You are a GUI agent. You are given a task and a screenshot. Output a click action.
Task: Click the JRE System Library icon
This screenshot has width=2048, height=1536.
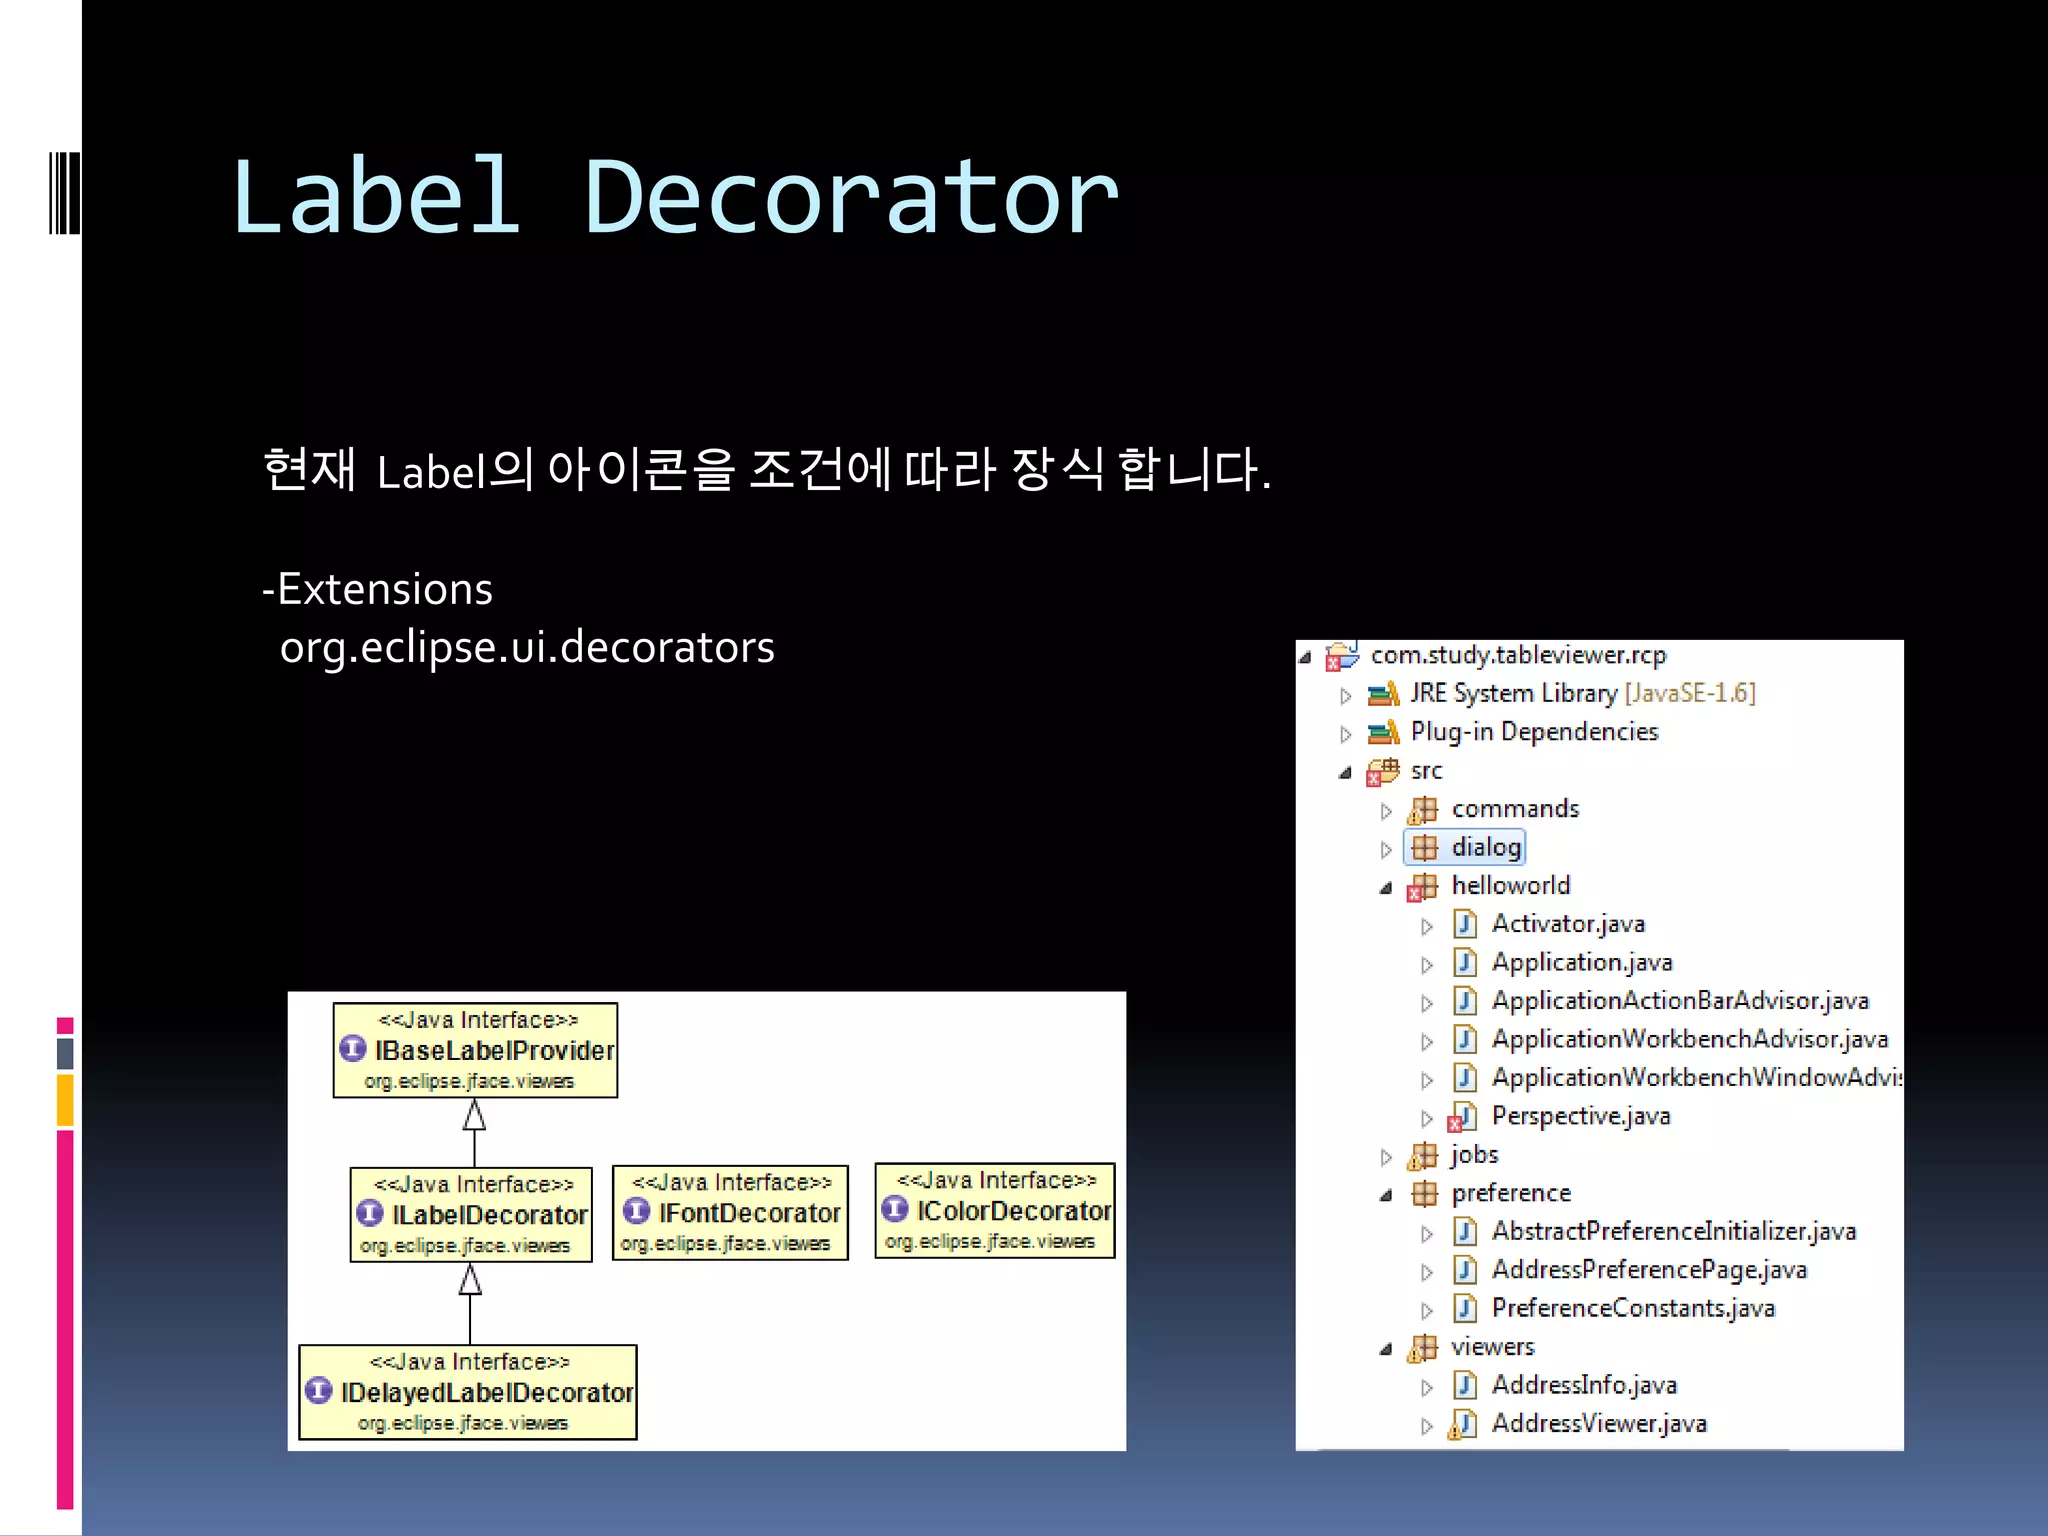point(1383,694)
